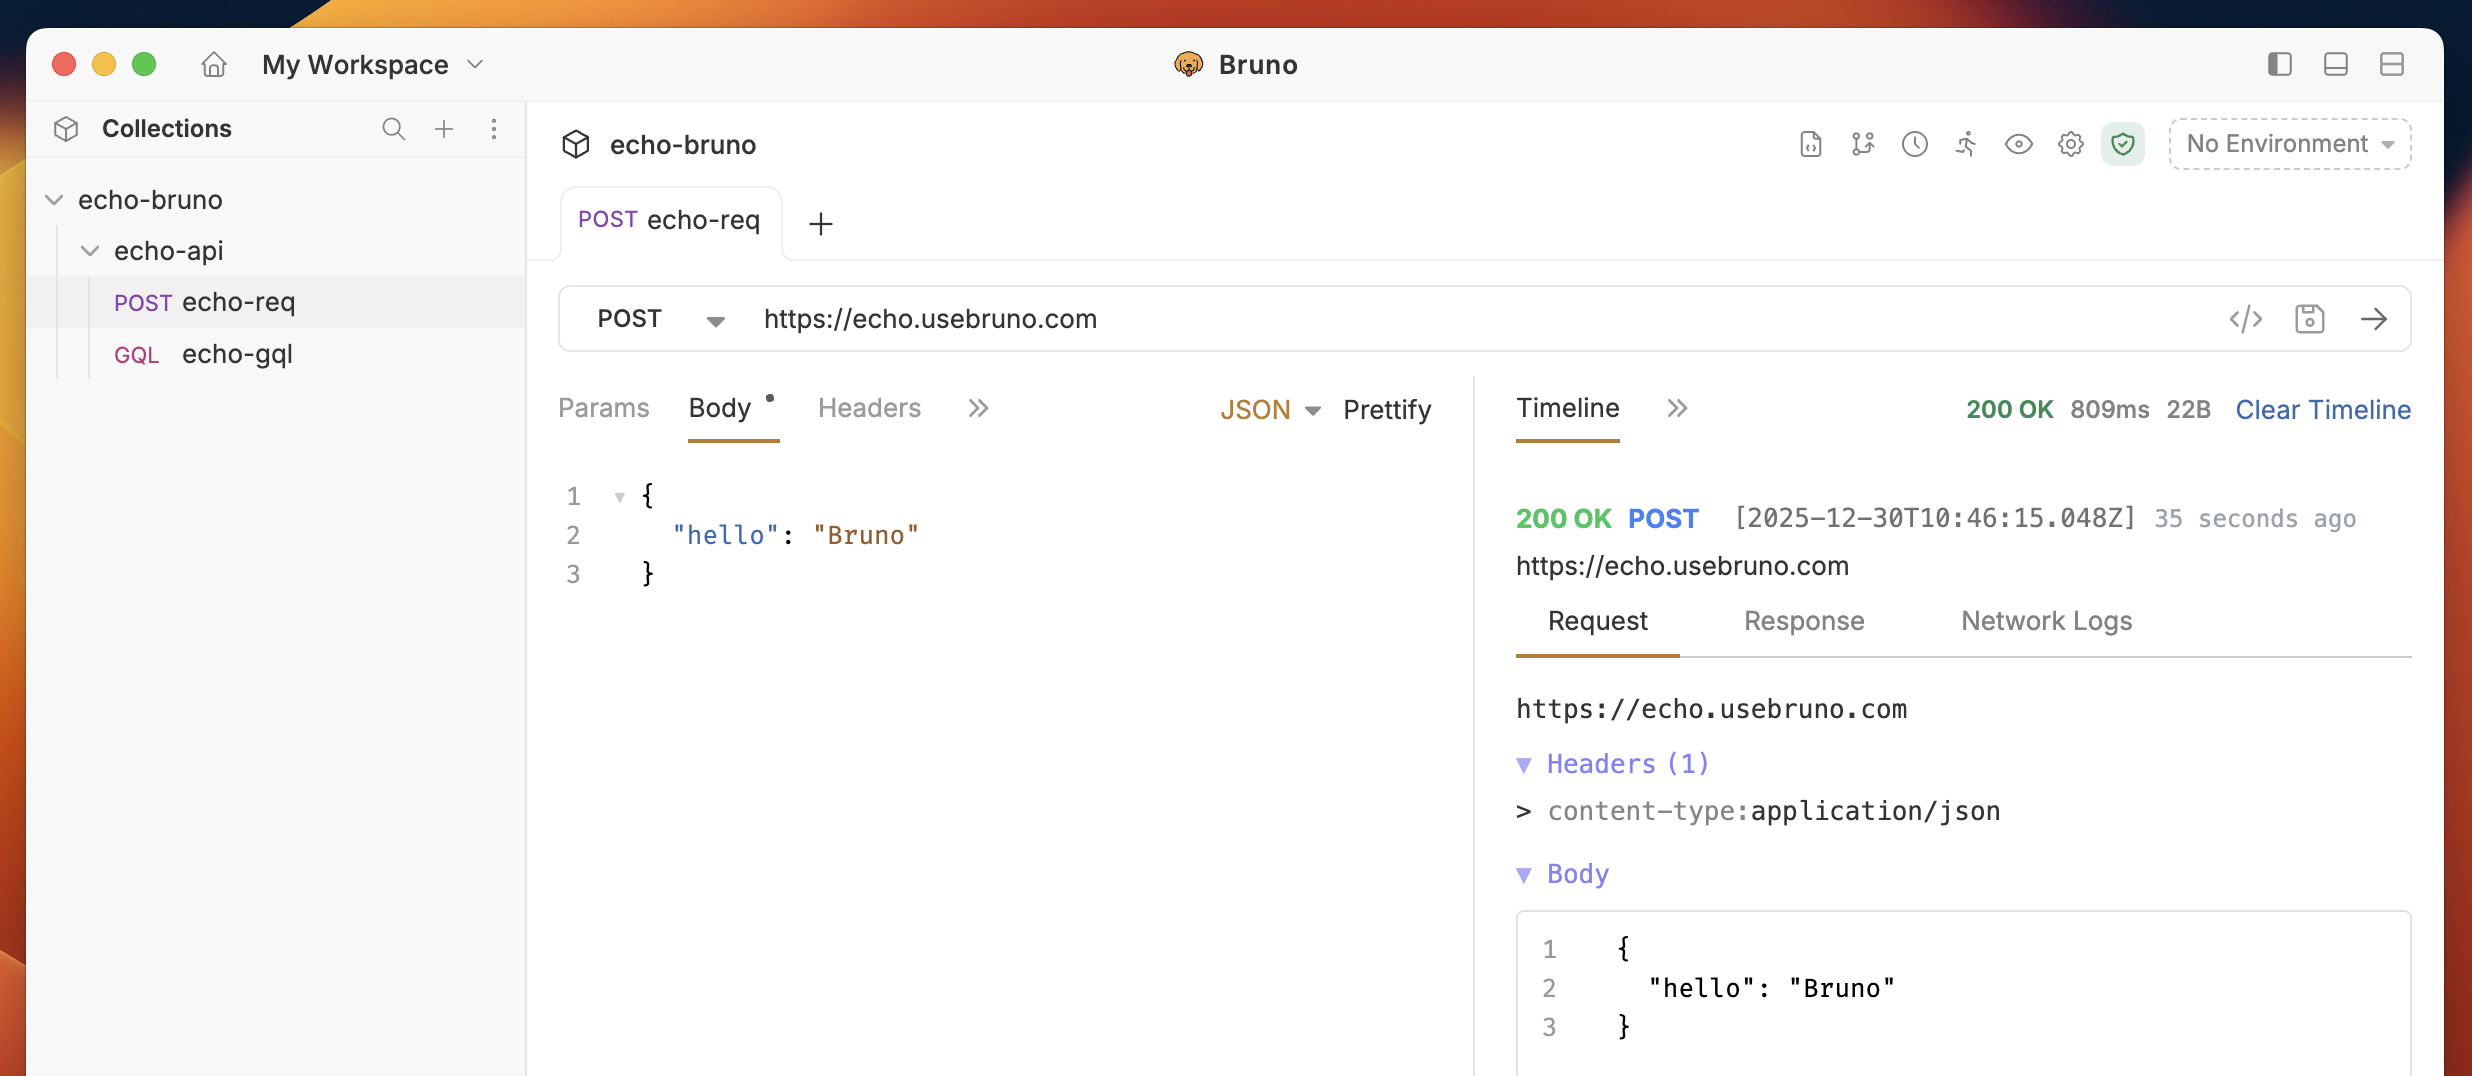Click the 22B response size

coord(2188,410)
